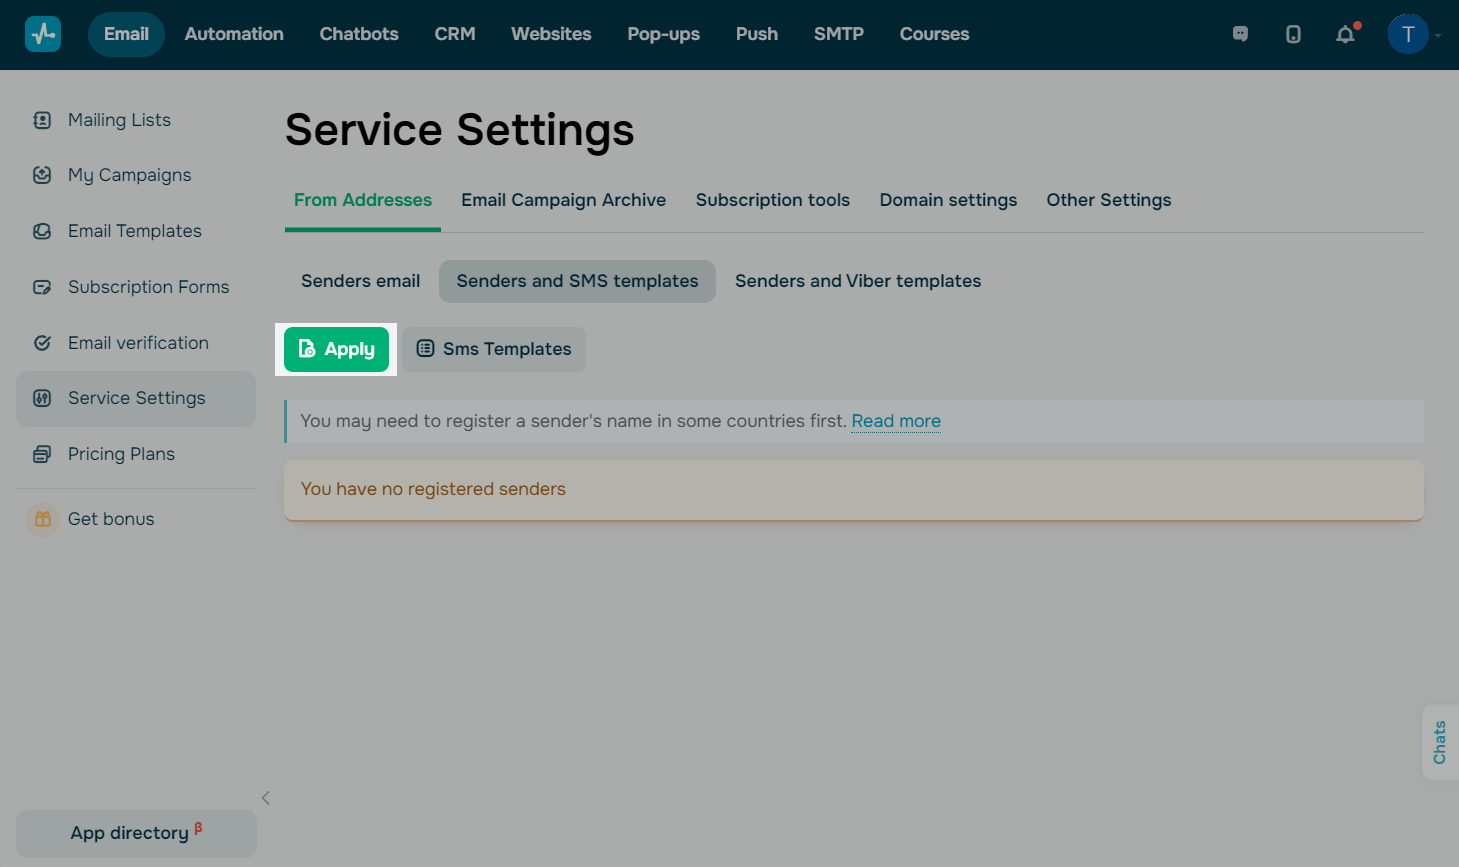Image resolution: width=1459 pixels, height=867 pixels.
Task: Open the Email Campaign Archive tab
Action: coord(563,200)
